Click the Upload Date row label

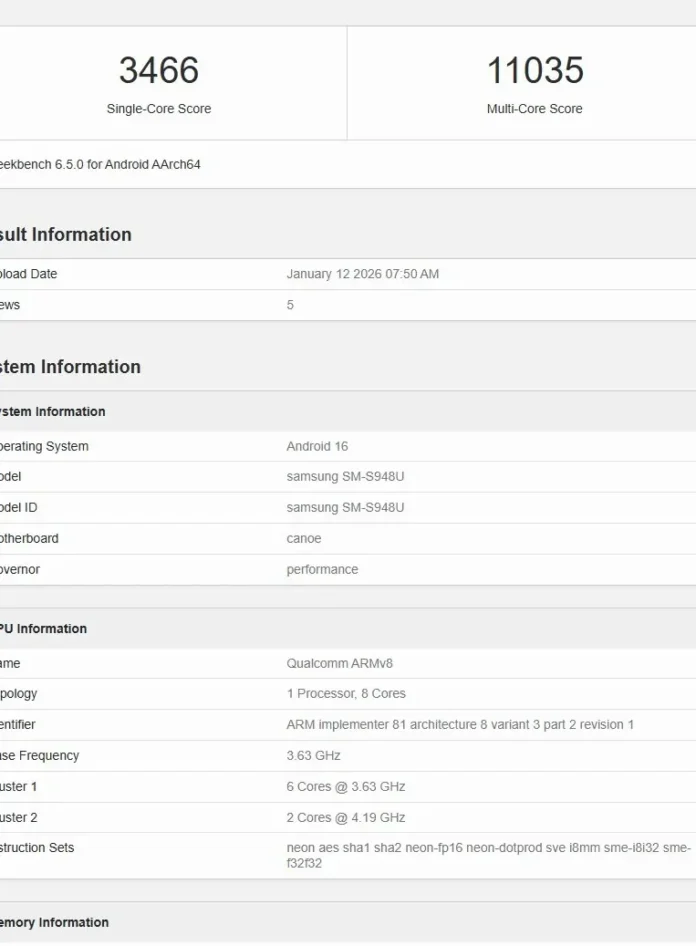coord(28,274)
